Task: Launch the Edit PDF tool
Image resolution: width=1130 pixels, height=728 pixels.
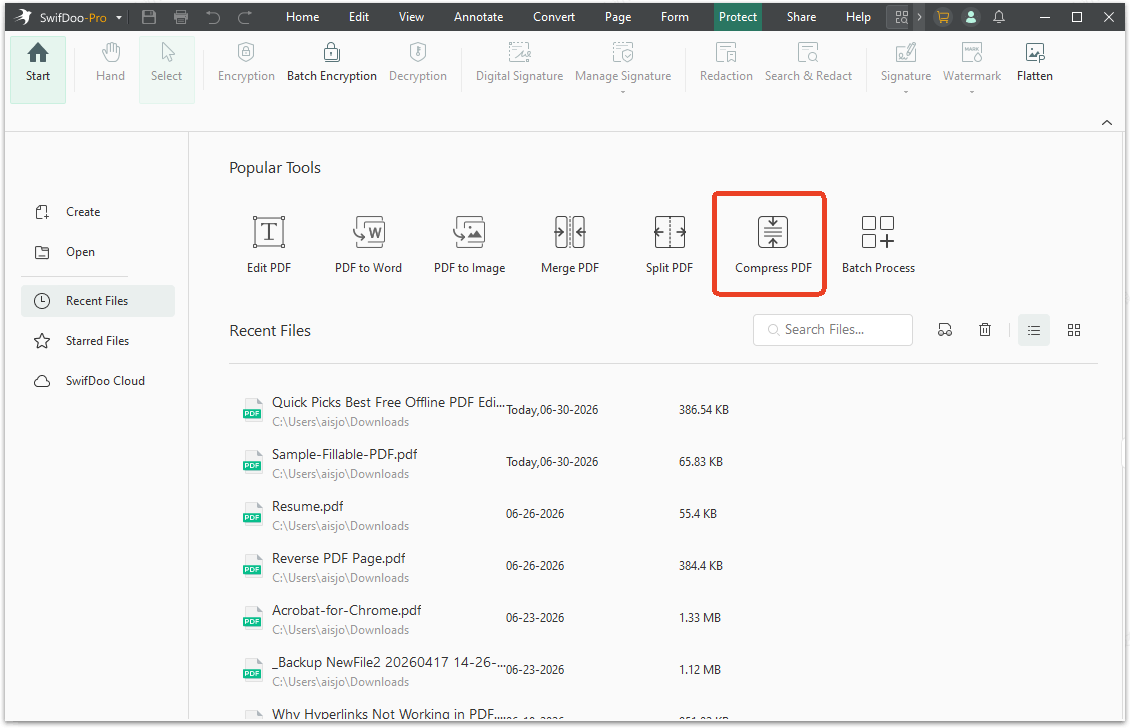Action: coord(269,244)
